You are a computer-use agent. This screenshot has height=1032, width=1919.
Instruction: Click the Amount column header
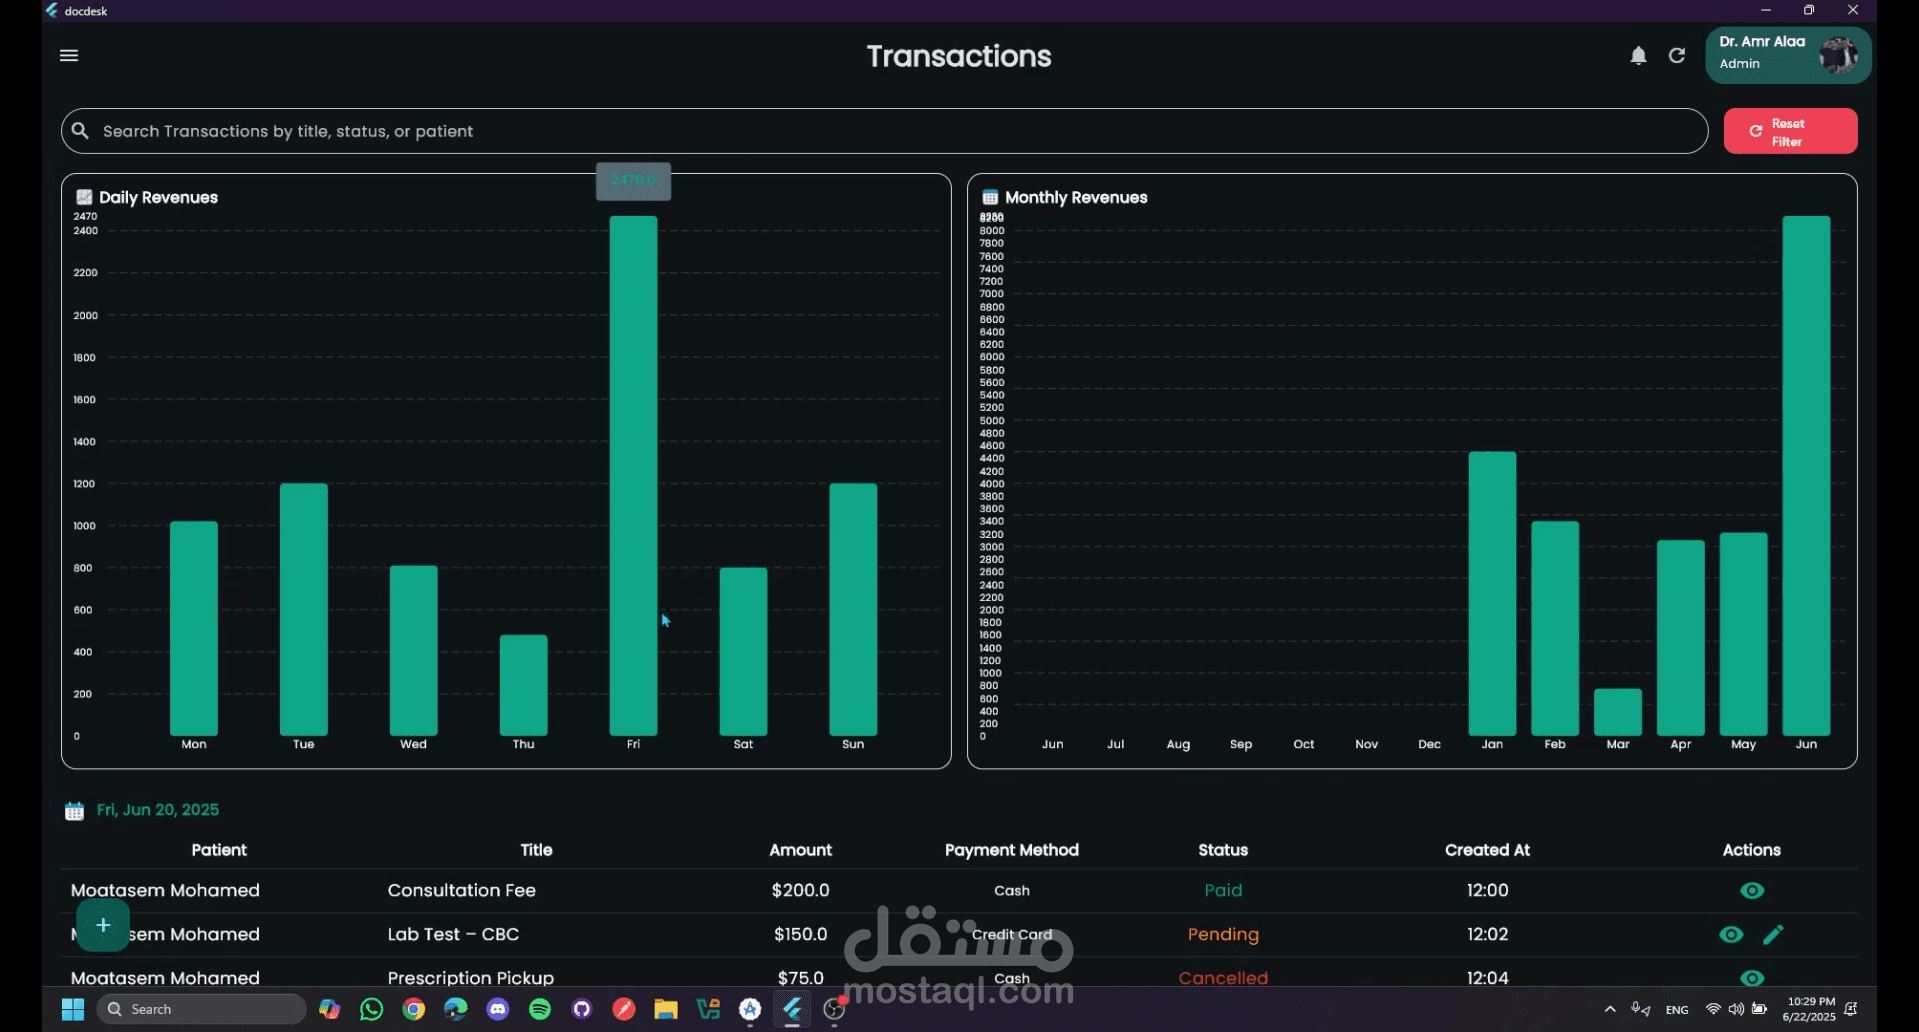tap(800, 850)
